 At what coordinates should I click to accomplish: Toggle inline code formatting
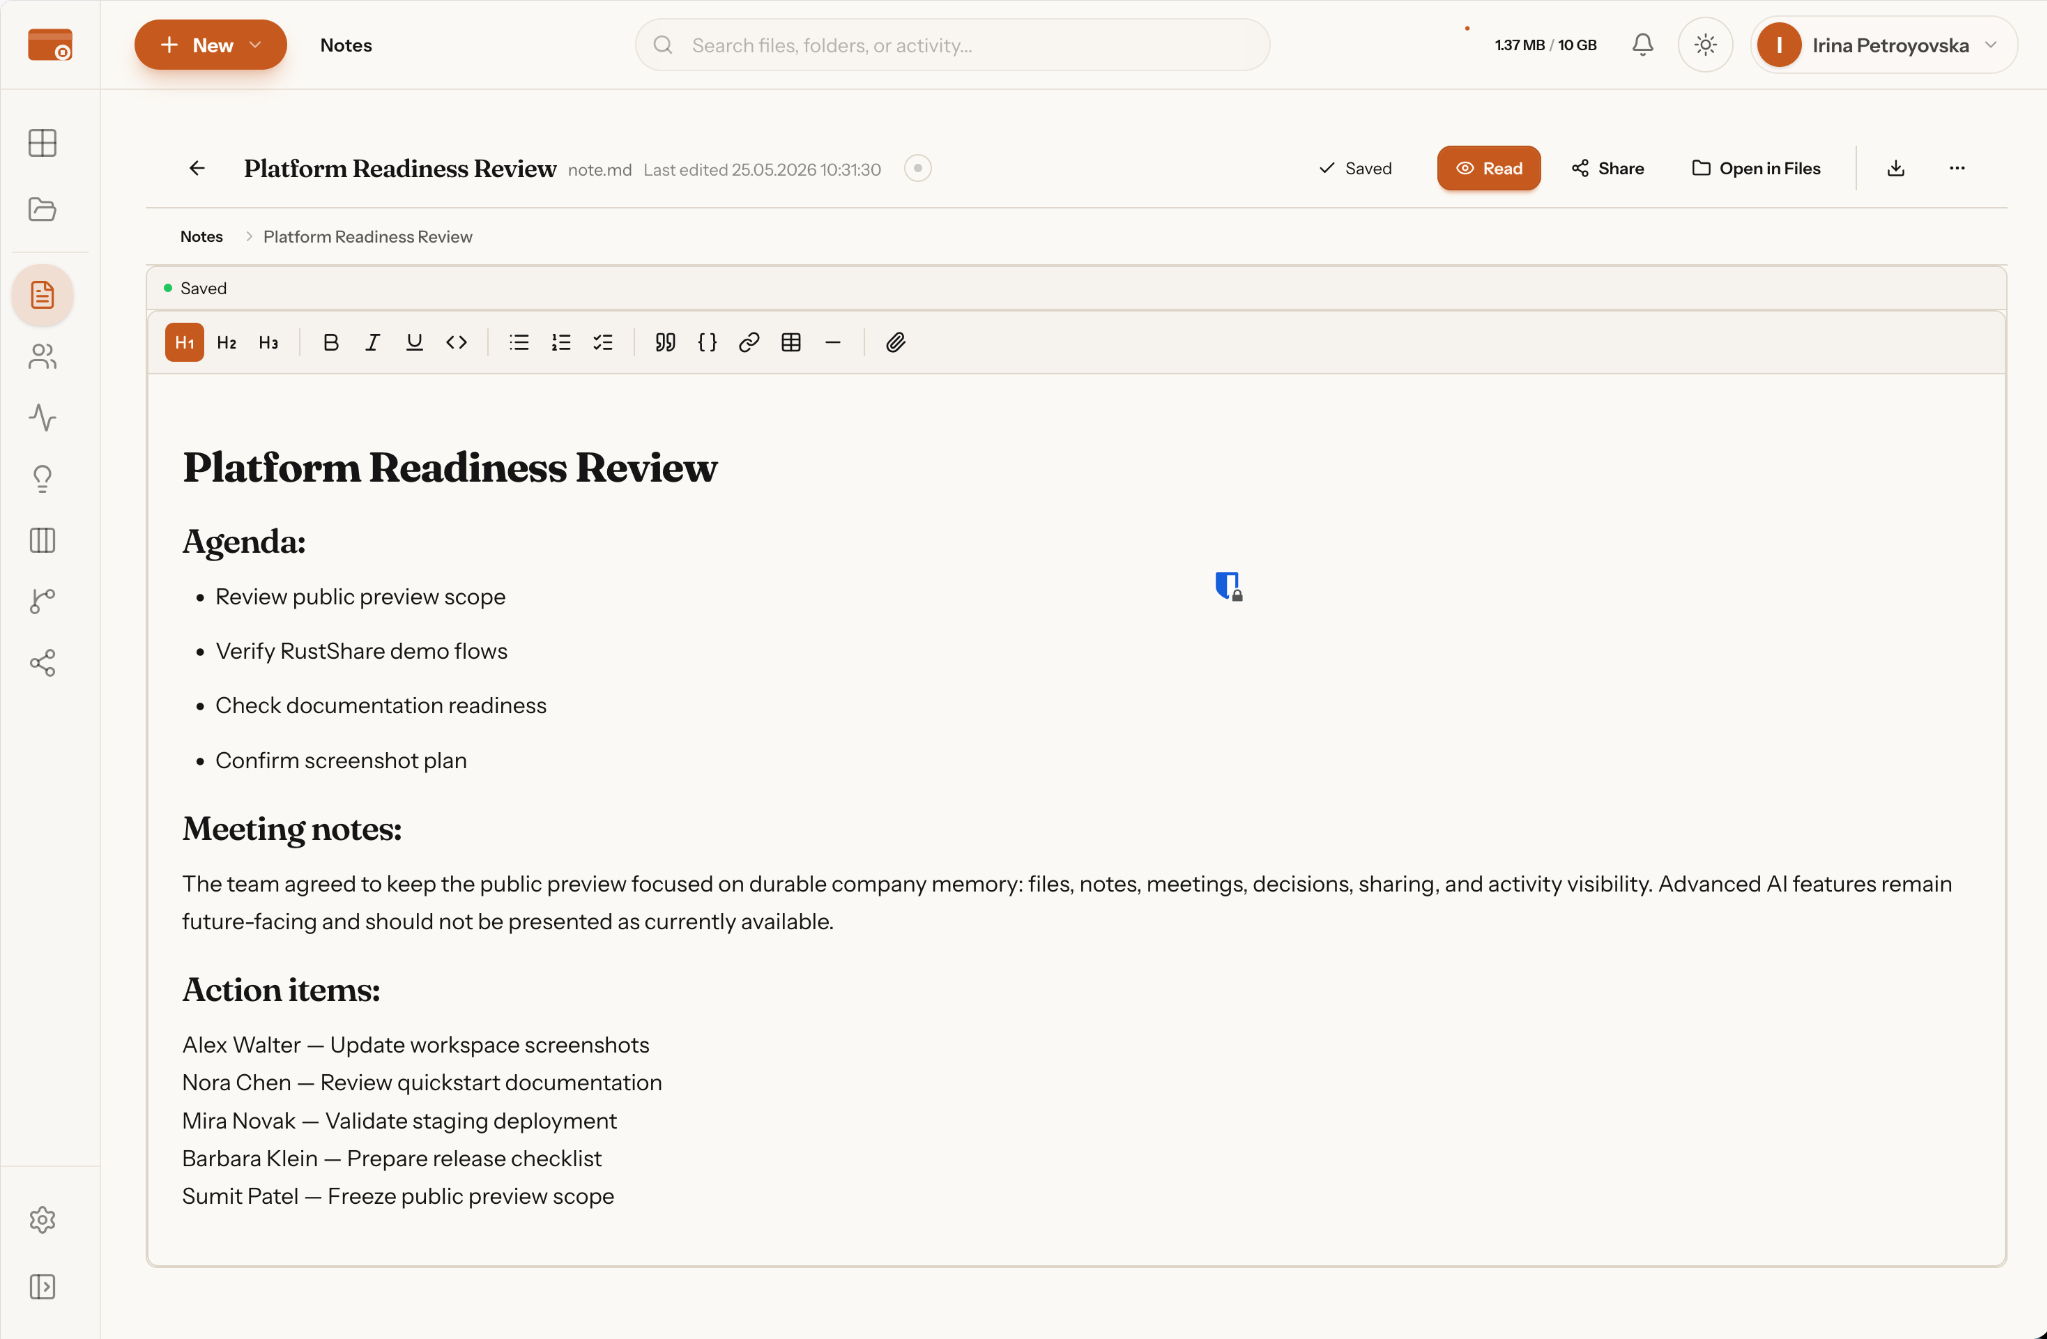[x=456, y=343]
